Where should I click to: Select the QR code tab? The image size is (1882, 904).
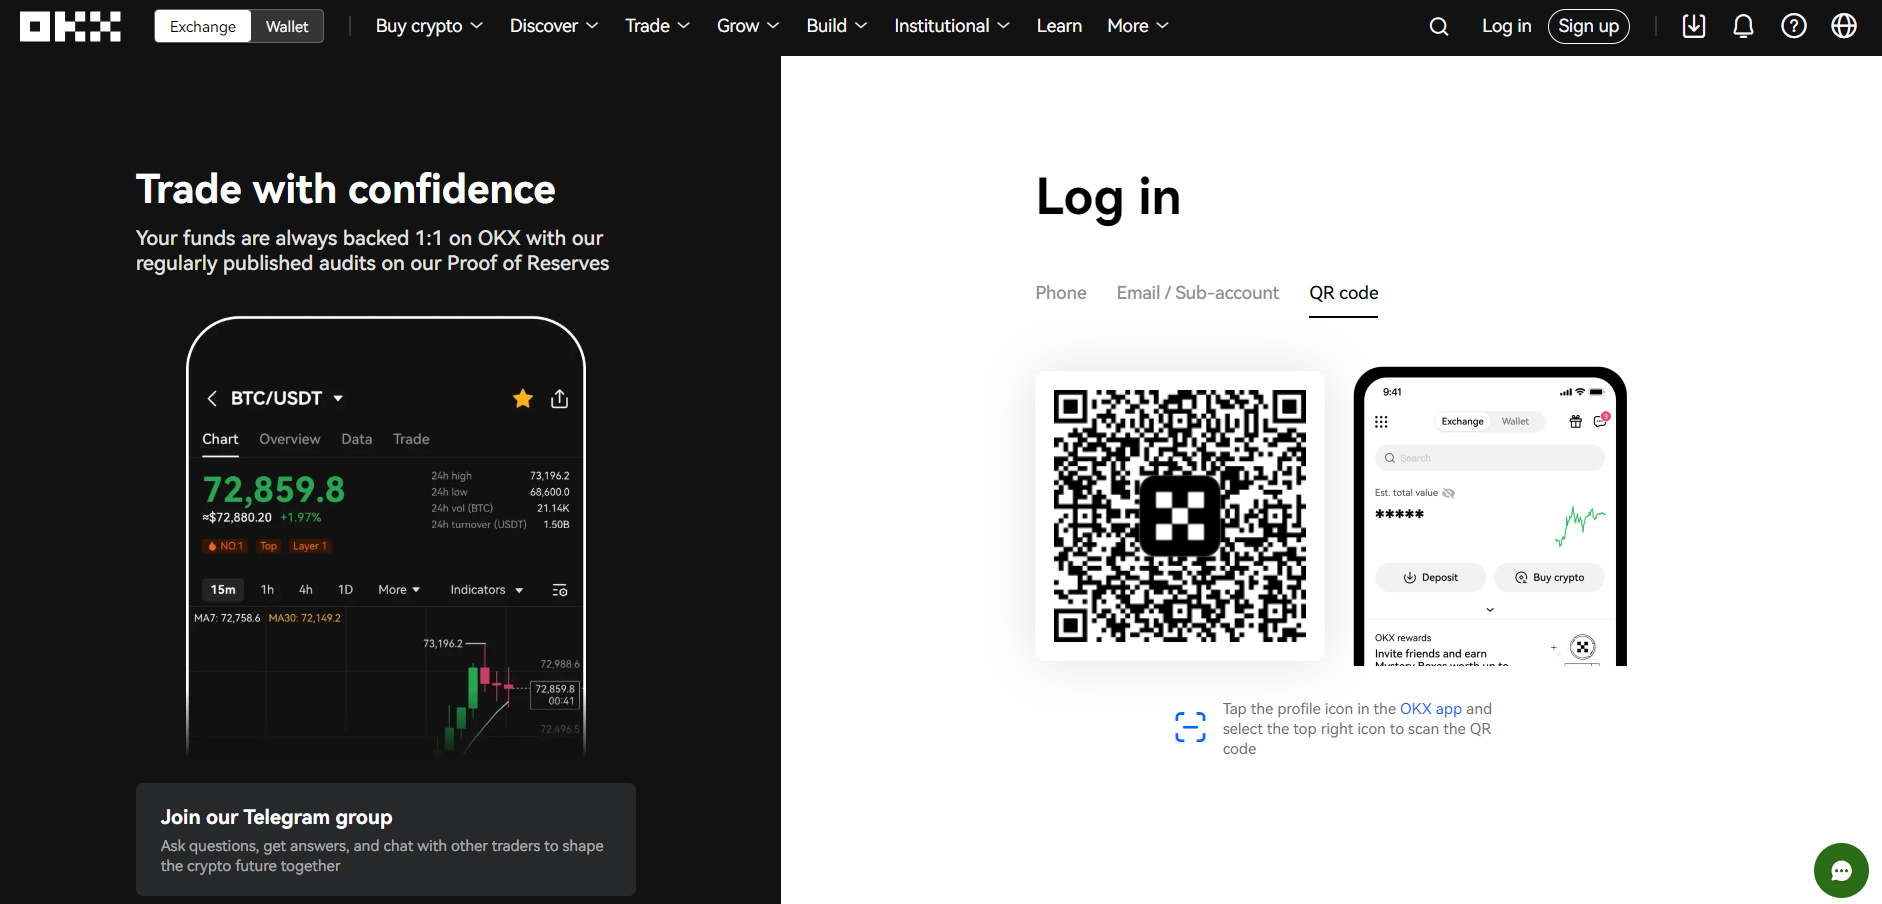coord(1344,293)
